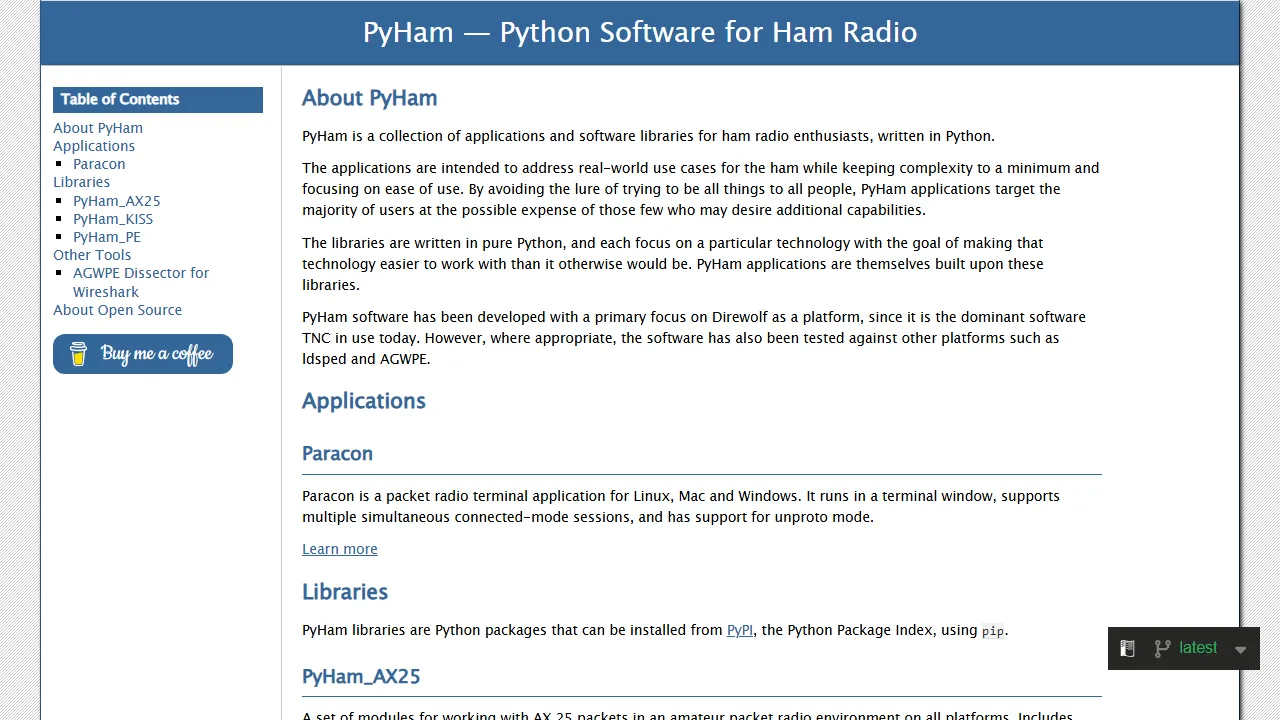This screenshot has width=1280, height=720.
Task: Select 'Applications' in the sidebar
Action: pyautogui.click(x=94, y=146)
